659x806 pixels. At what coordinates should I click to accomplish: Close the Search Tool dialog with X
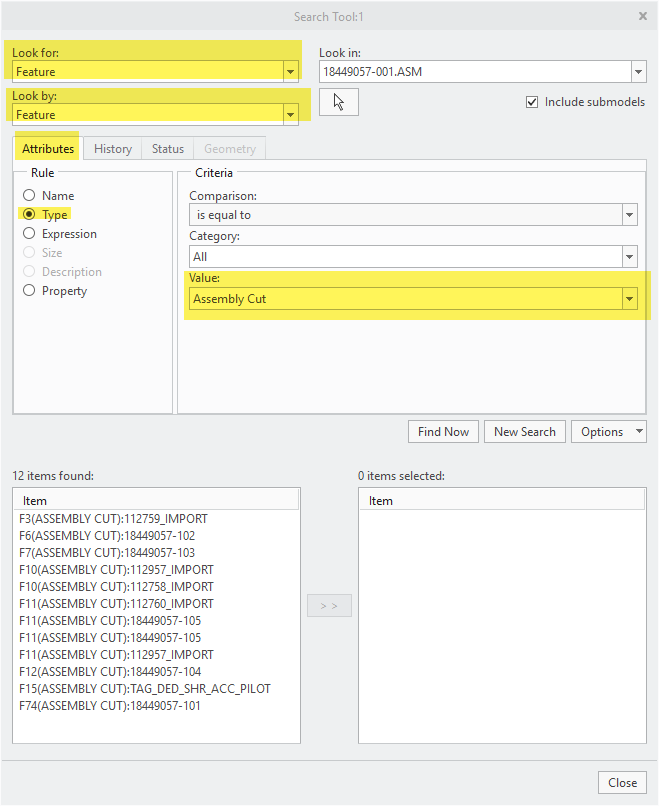[642, 16]
